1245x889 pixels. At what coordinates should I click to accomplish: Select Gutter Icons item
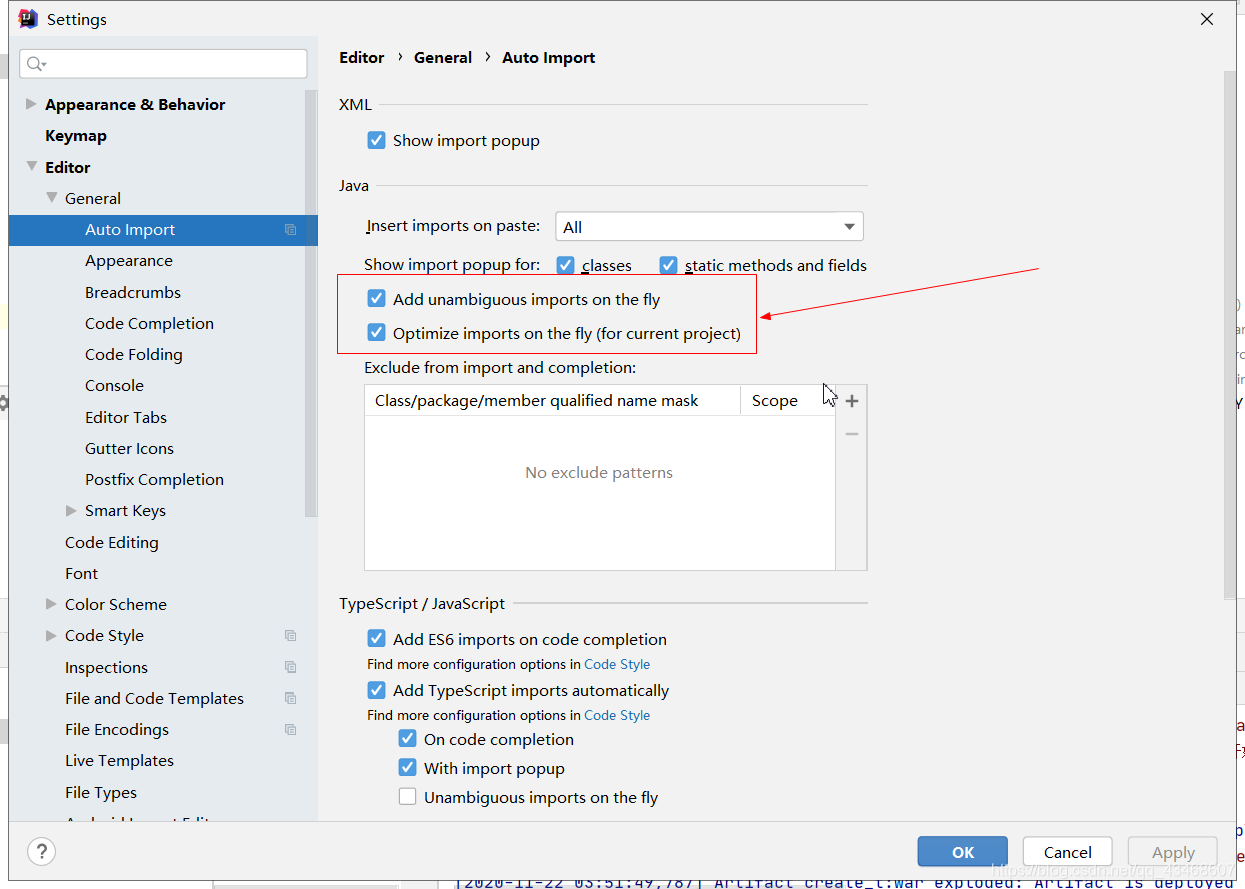tap(130, 449)
